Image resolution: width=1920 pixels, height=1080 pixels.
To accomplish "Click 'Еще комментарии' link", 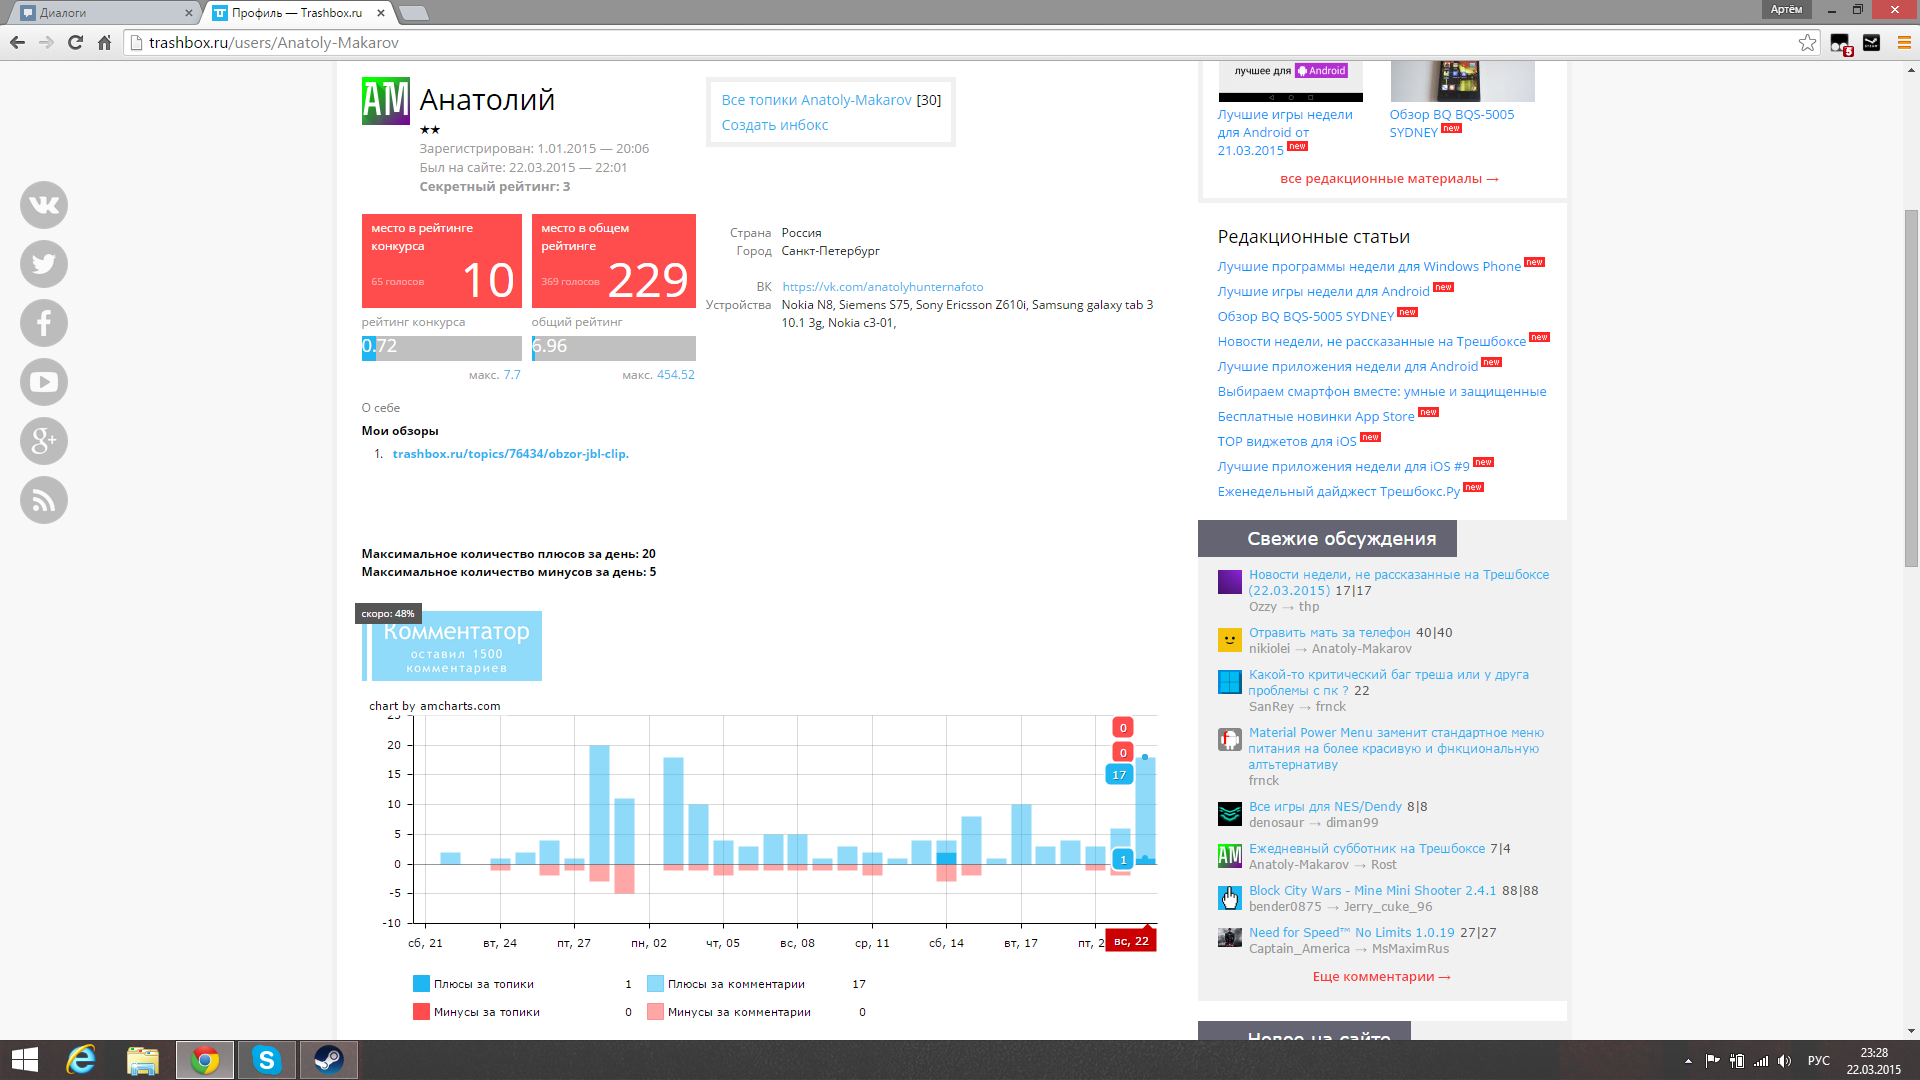I will [x=1381, y=977].
